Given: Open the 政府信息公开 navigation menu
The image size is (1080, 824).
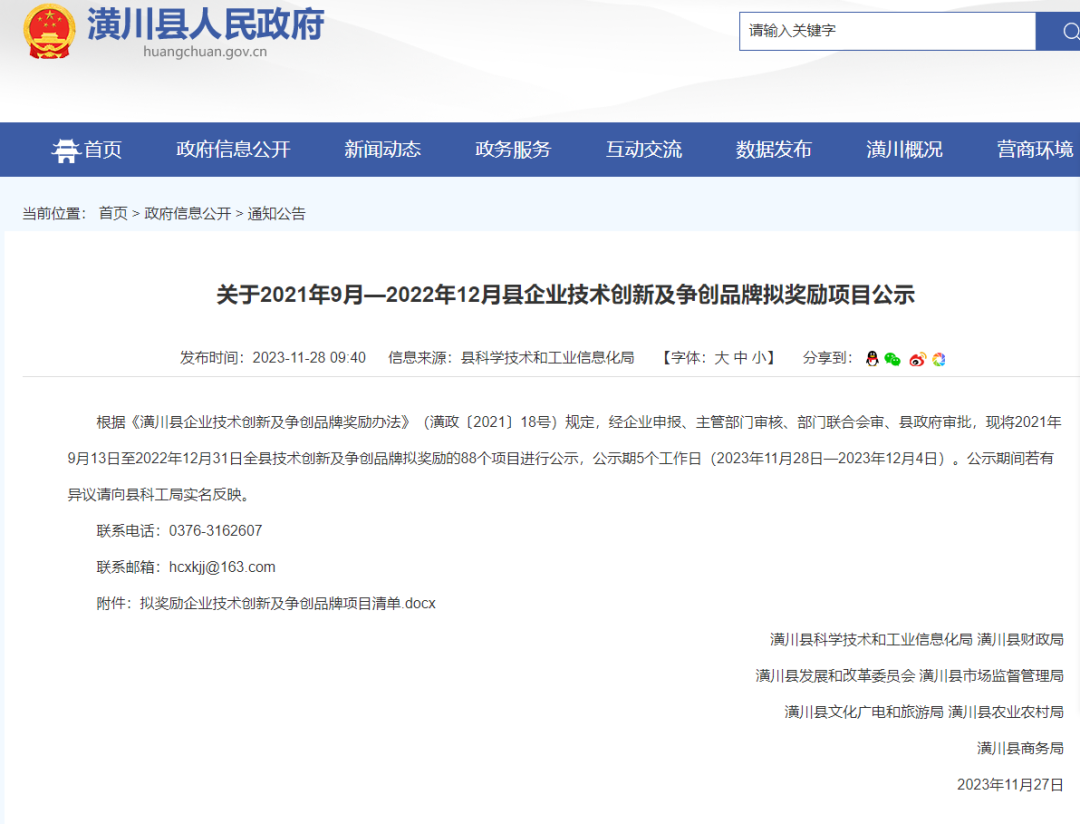Looking at the screenshot, I should coord(233,150).
